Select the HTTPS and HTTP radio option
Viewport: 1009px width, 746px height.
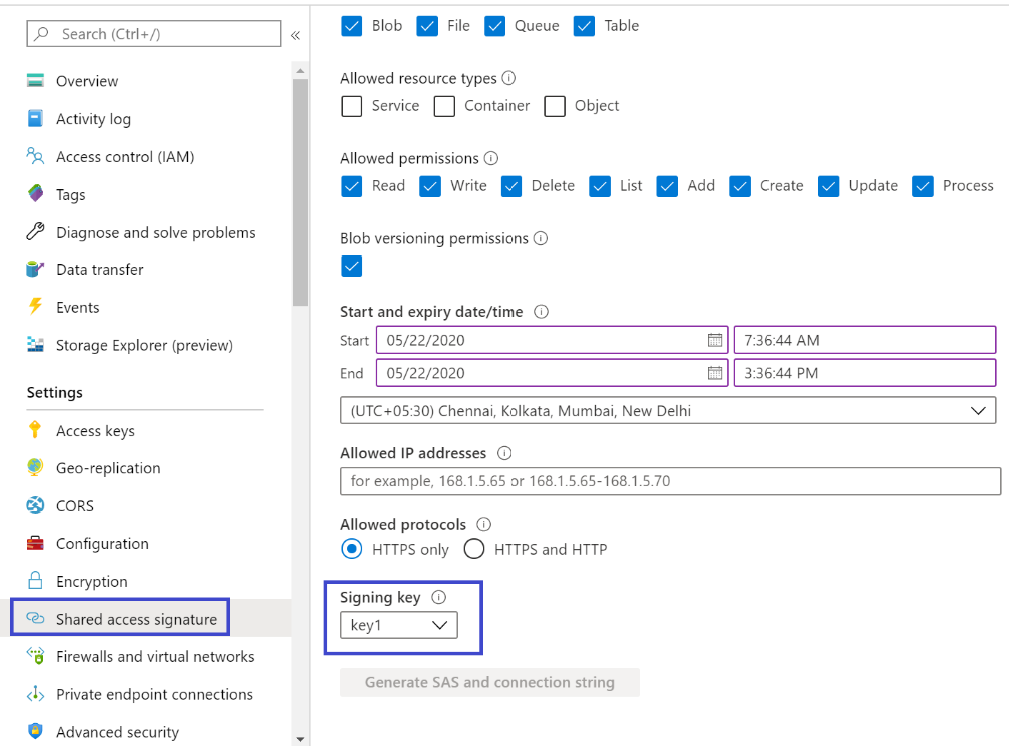pos(474,549)
